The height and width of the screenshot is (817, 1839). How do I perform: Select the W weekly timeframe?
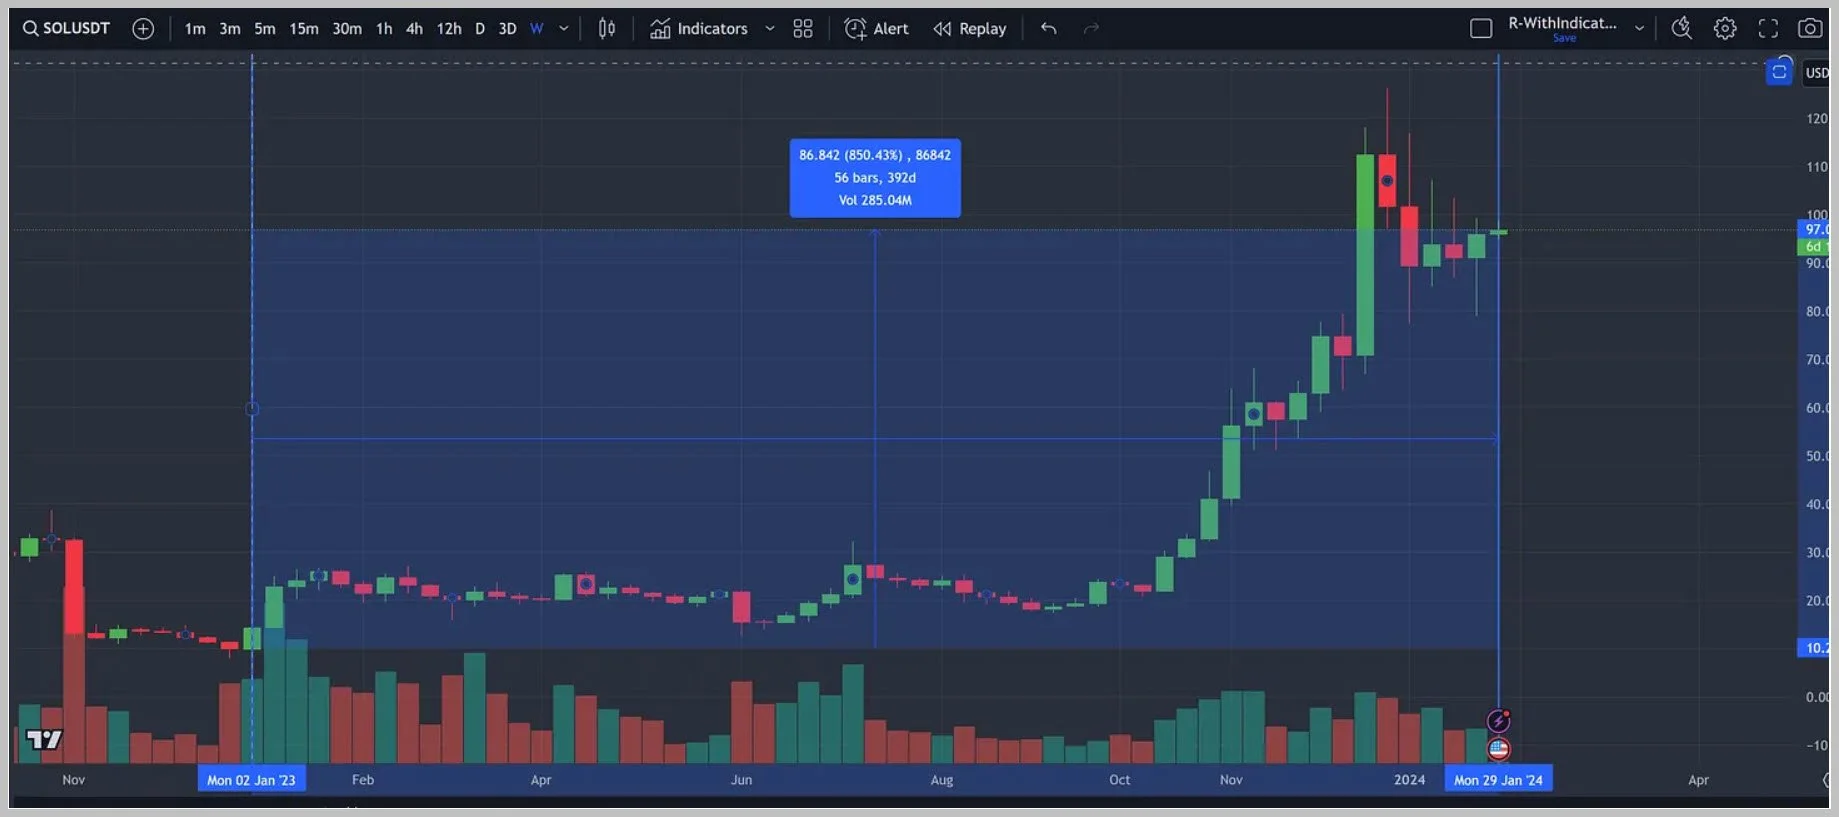click(x=537, y=29)
